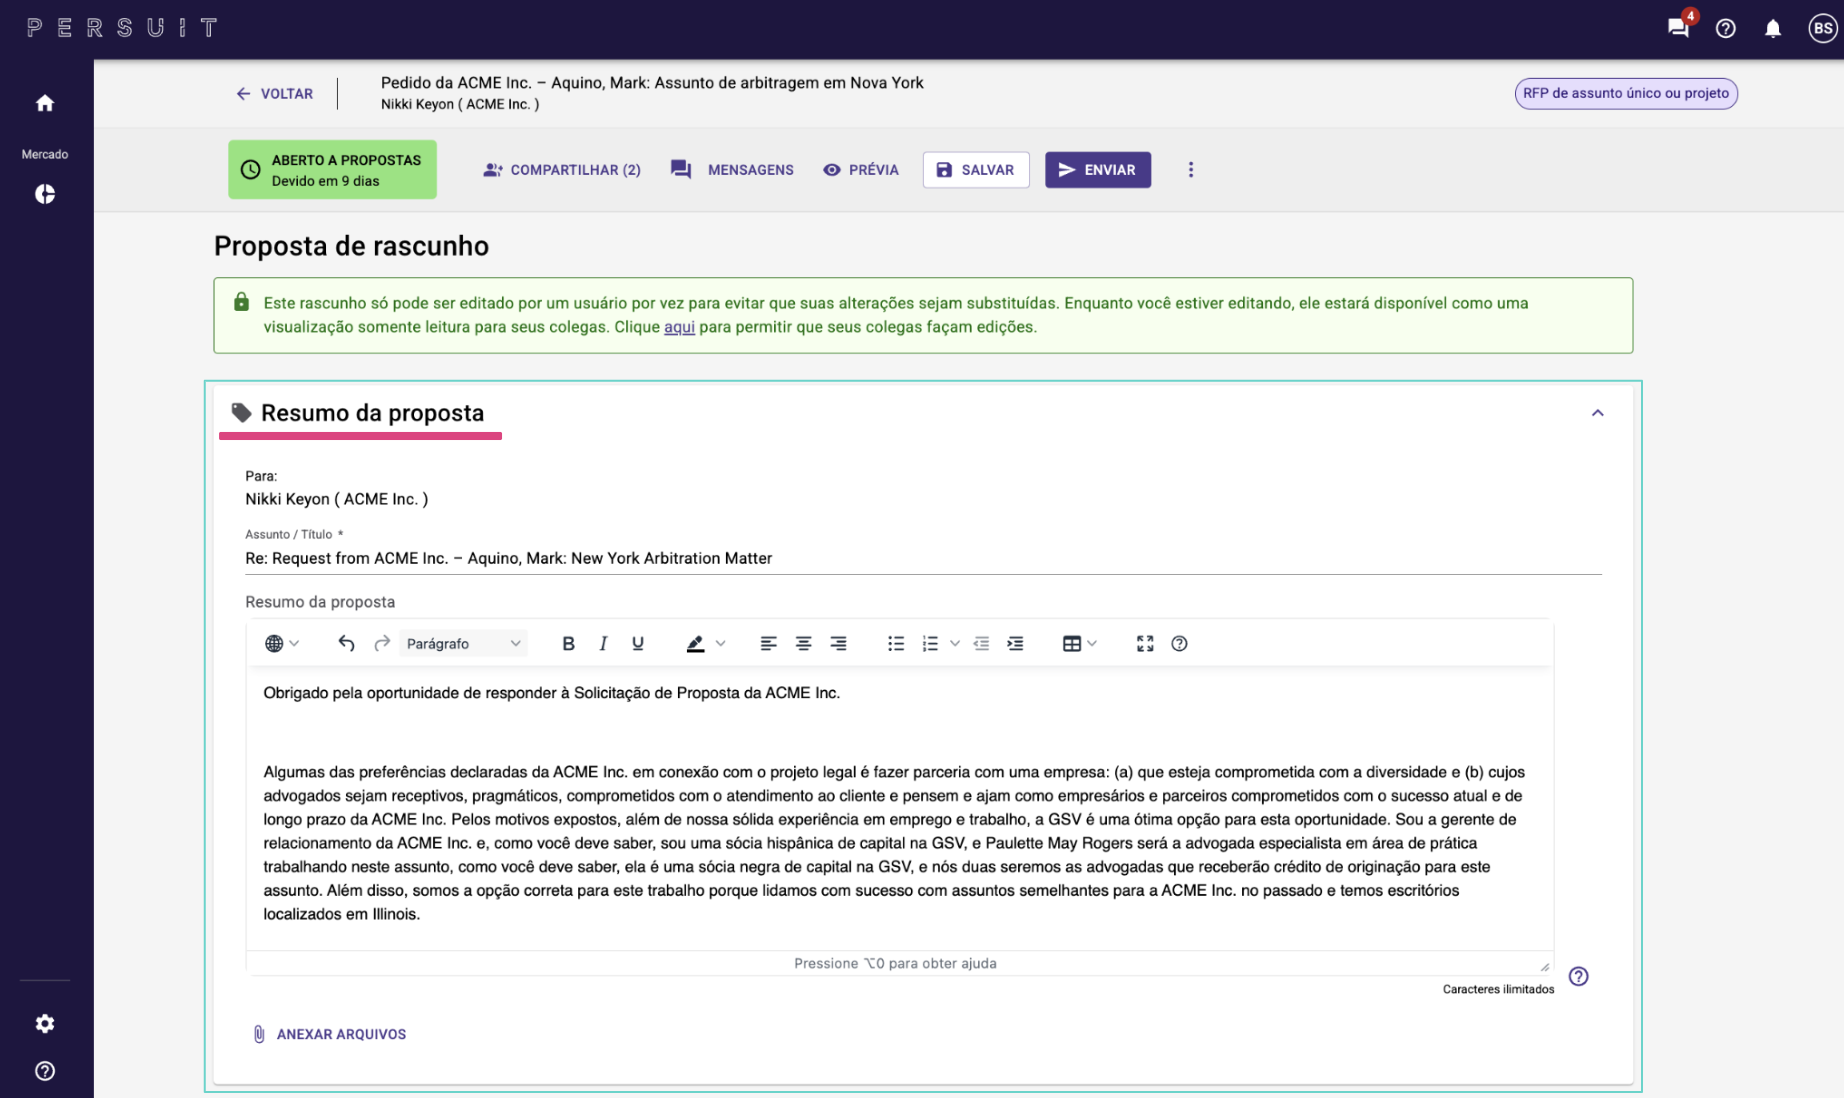
Task: Click Aberto a propostas status badge
Action: tap(332, 170)
